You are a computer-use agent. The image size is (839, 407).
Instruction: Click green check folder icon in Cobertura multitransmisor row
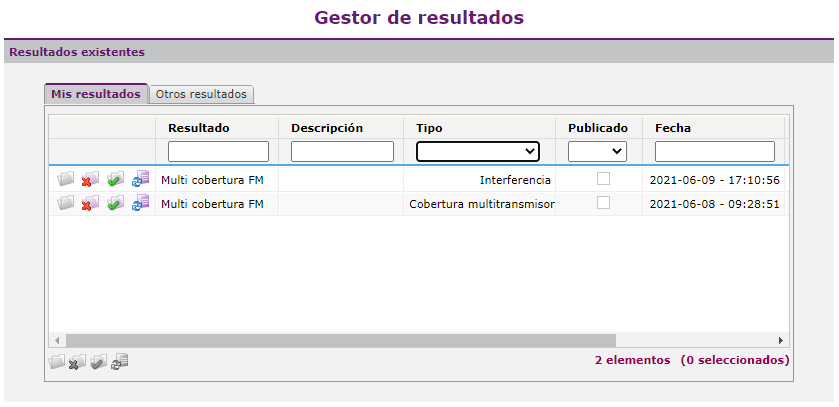115,203
